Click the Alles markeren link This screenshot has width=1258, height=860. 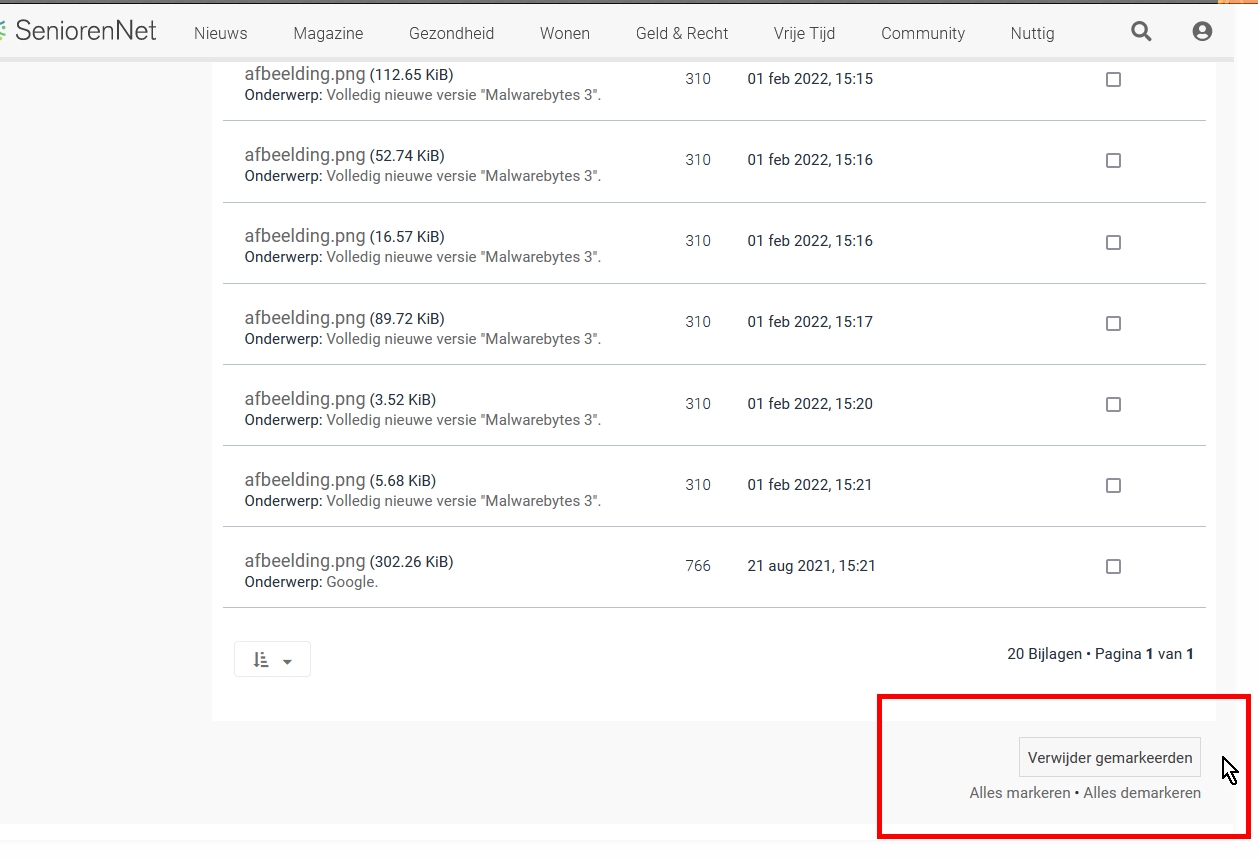point(1018,793)
